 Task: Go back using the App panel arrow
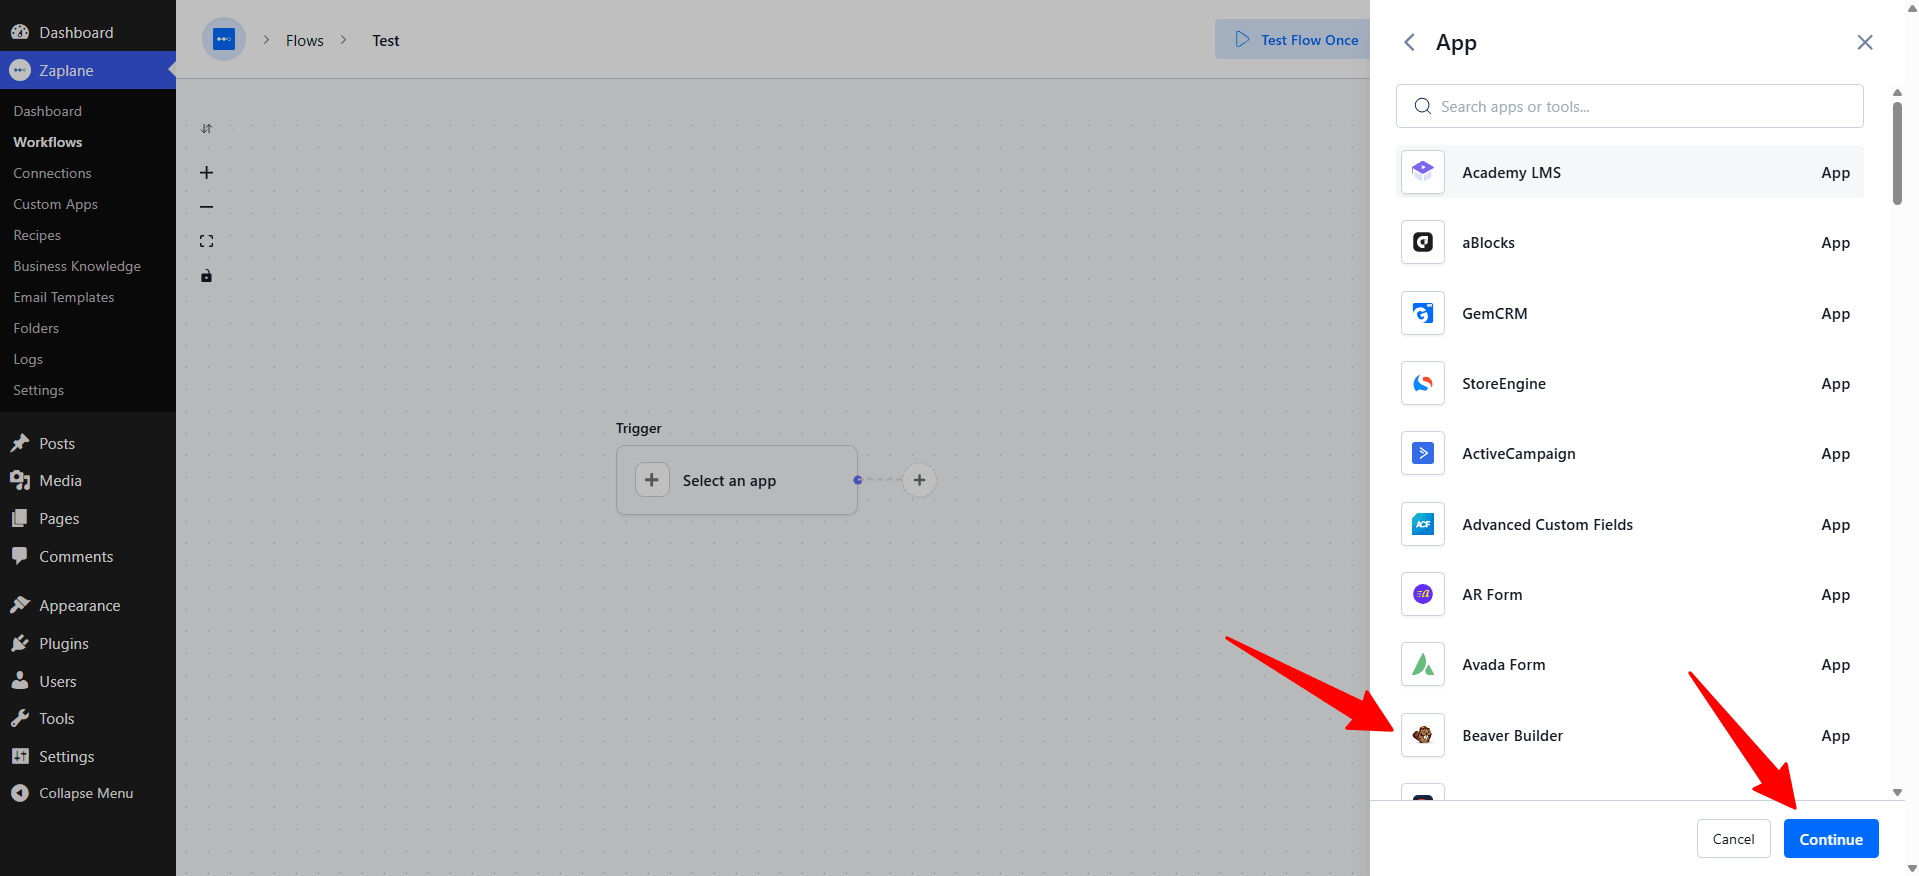(1409, 42)
